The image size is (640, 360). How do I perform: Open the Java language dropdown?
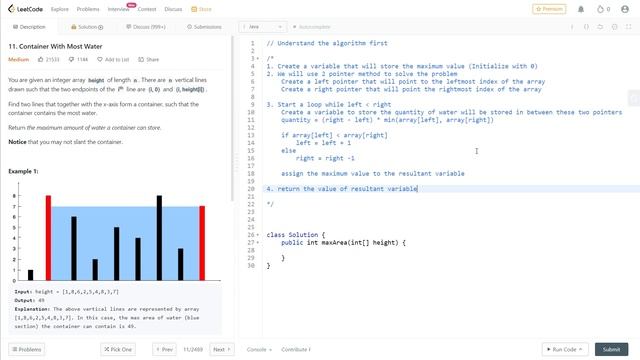(262, 27)
